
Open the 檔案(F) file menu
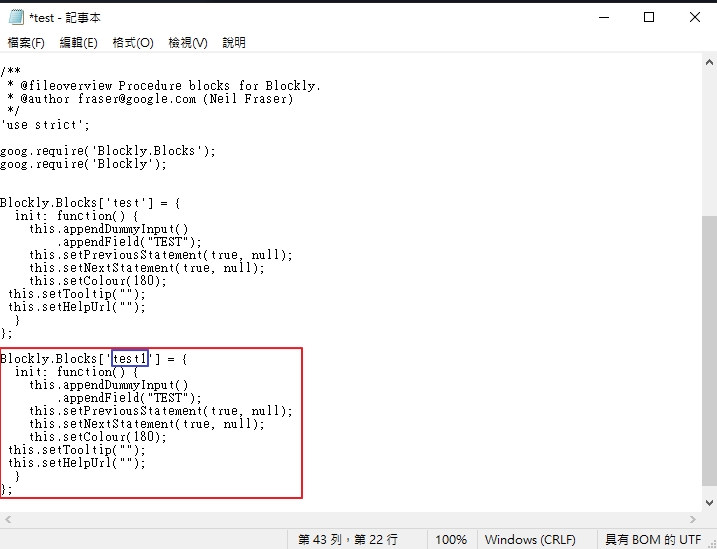point(26,43)
